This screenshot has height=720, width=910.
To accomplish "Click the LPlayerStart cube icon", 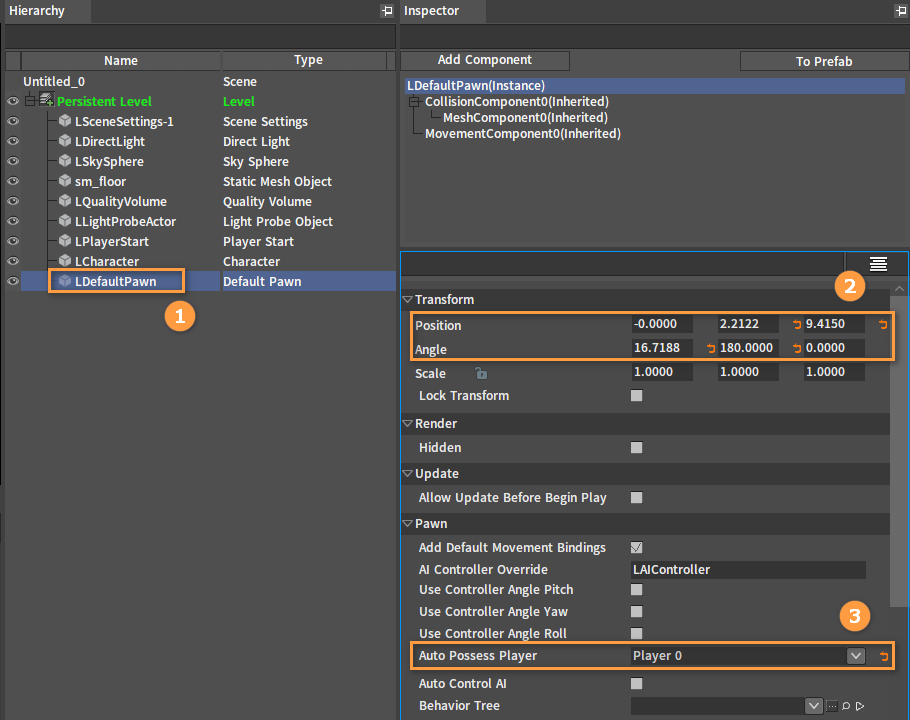I will pos(65,241).
